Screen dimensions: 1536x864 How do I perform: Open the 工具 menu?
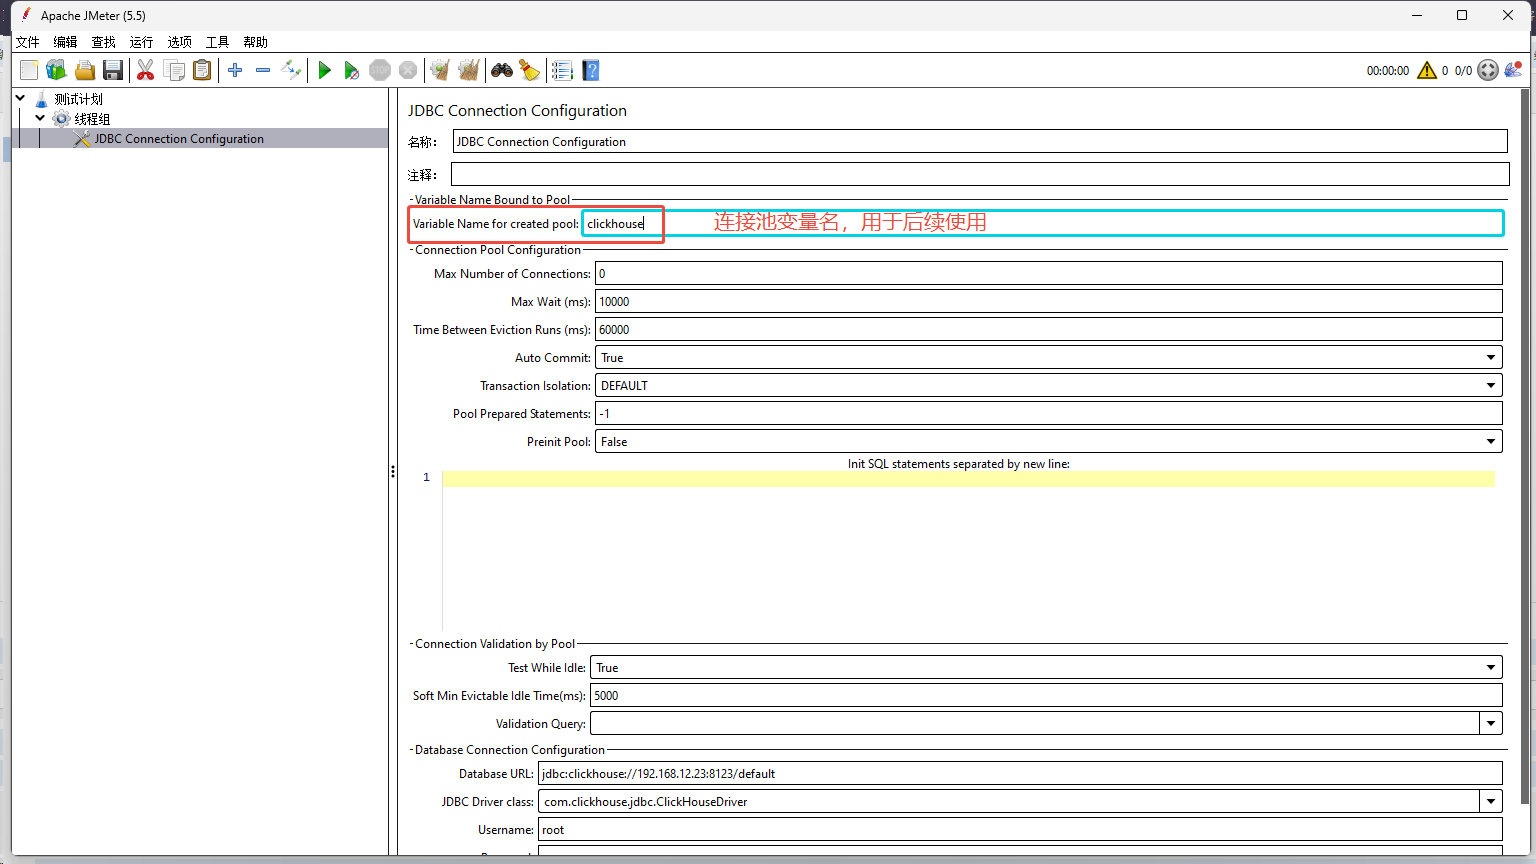click(x=218, y=42)
